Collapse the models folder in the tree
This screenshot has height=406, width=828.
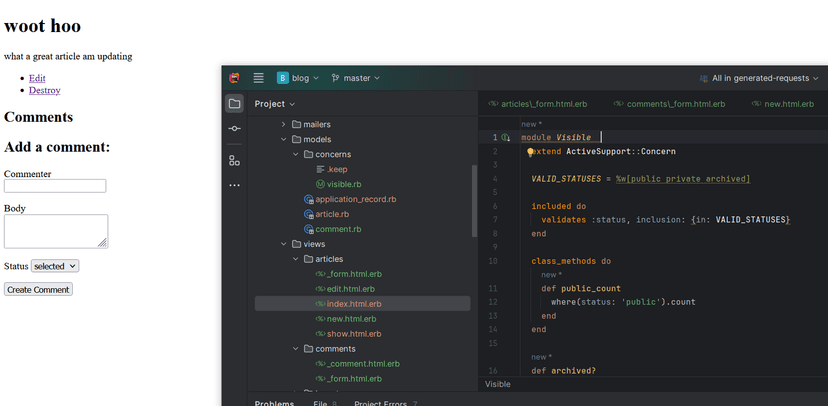284,140
